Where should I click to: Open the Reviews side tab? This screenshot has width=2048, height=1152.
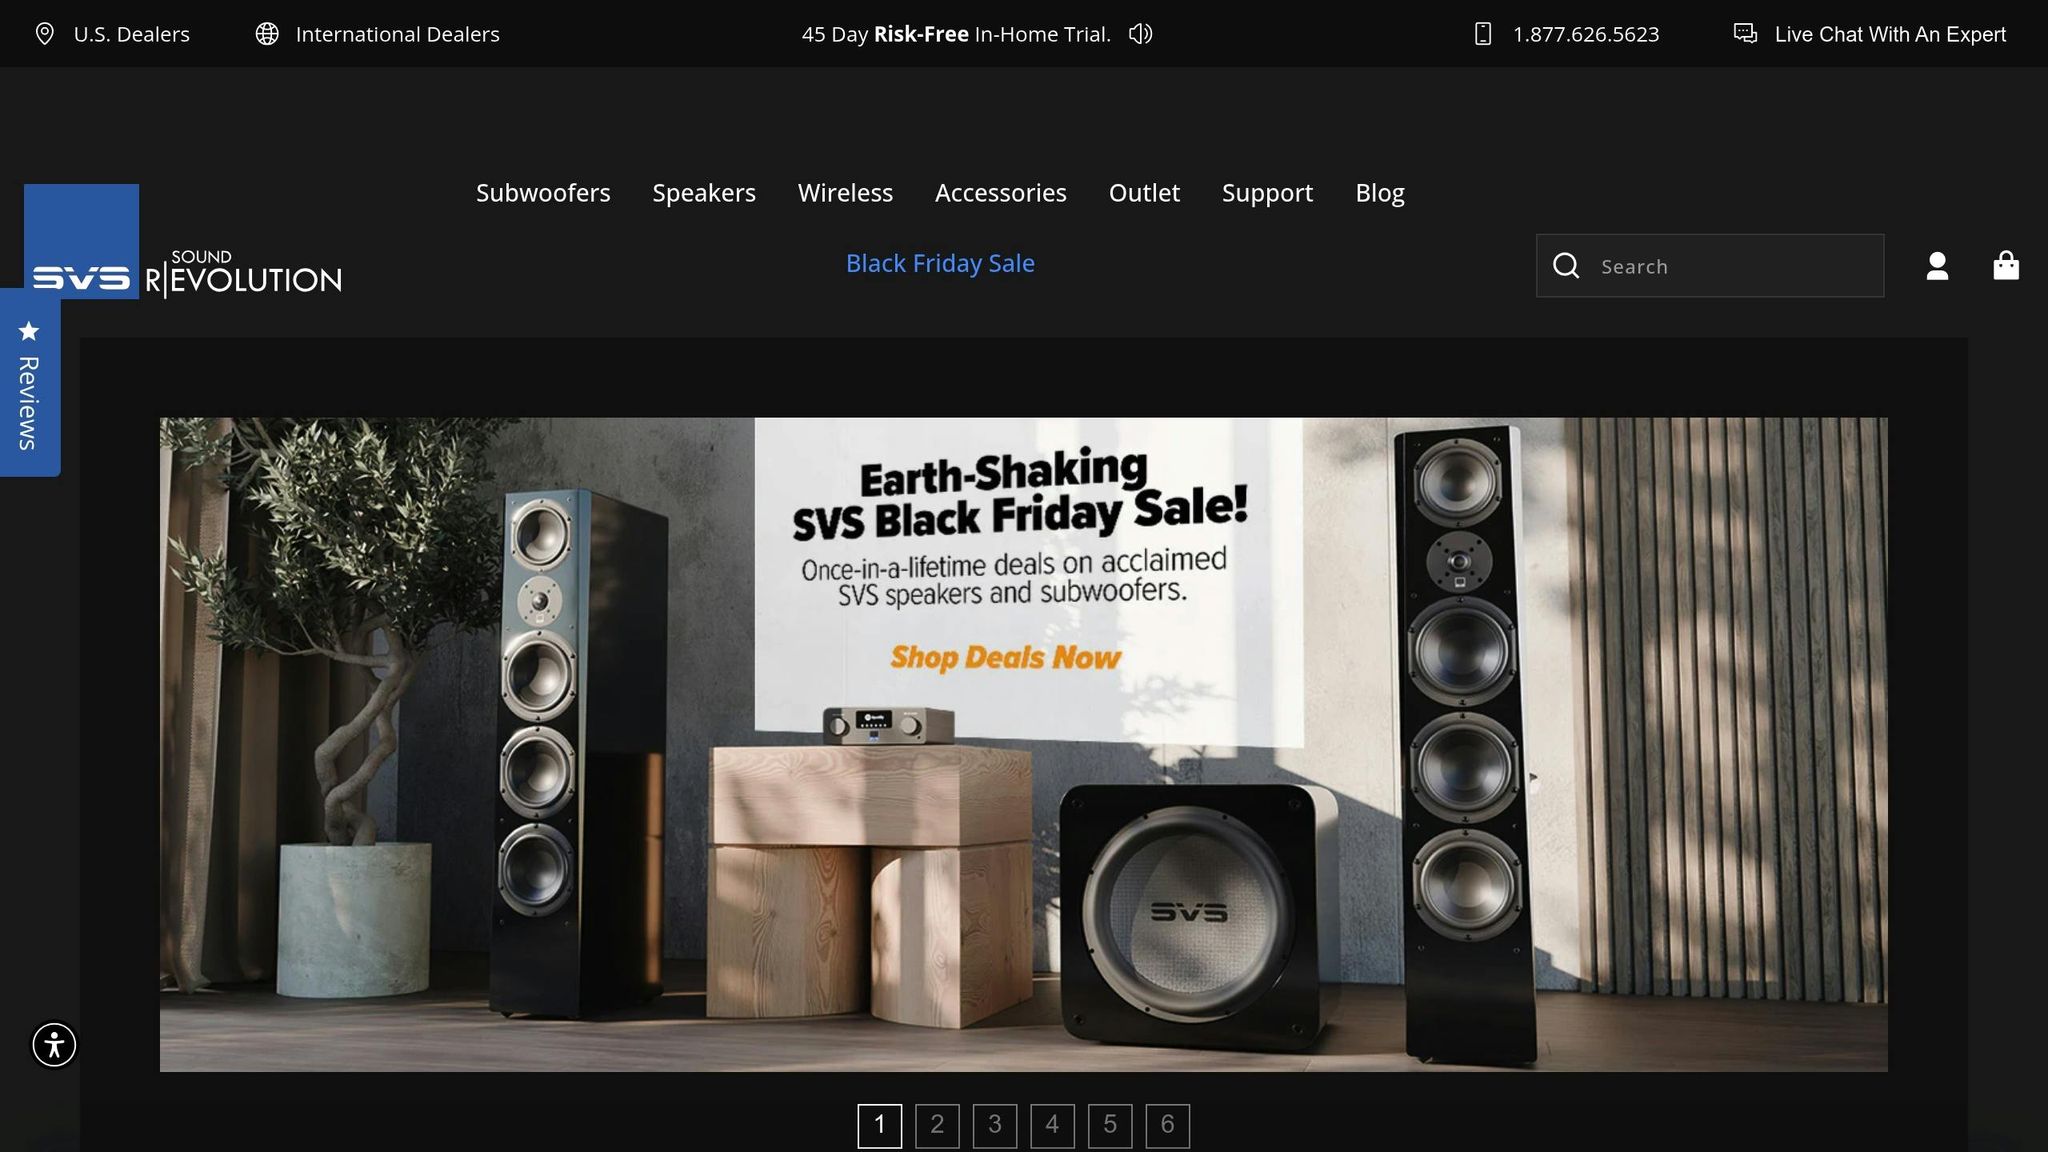tap(30, 384)
